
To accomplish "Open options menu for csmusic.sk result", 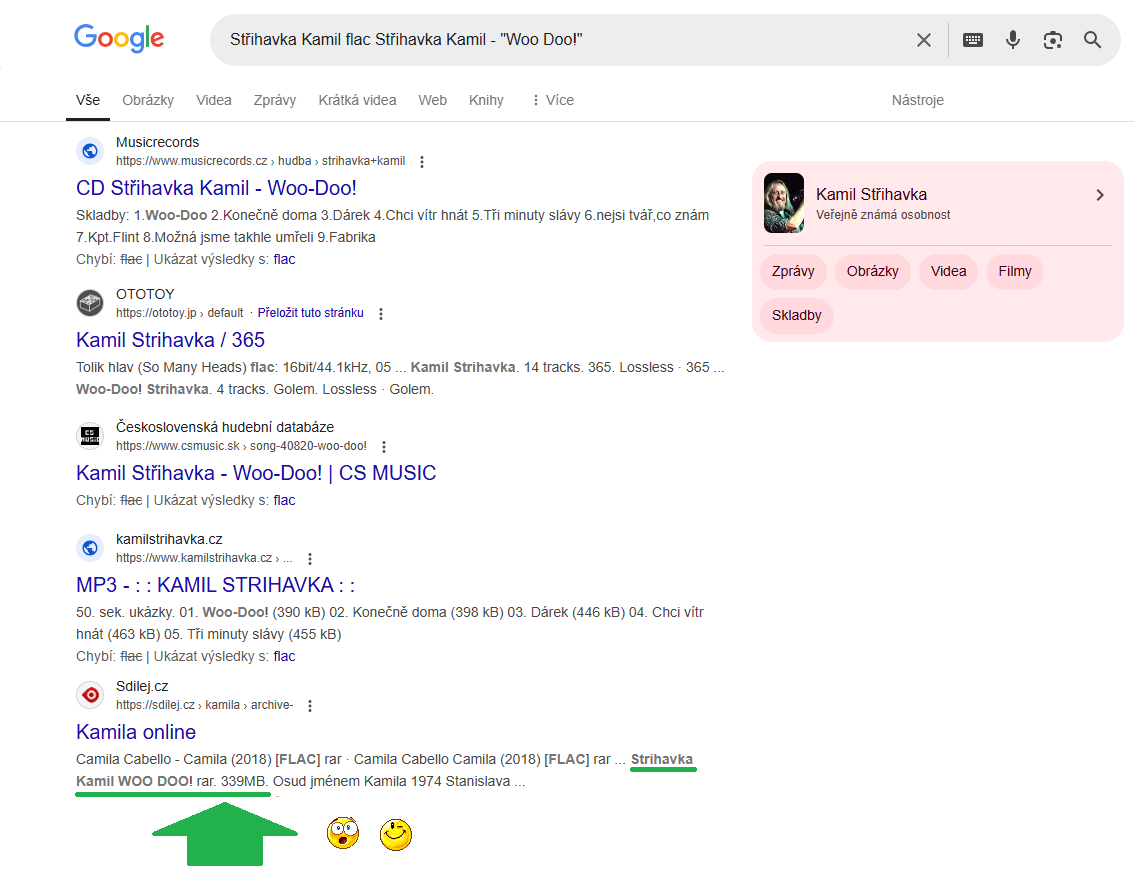I will tap(384, 447).
